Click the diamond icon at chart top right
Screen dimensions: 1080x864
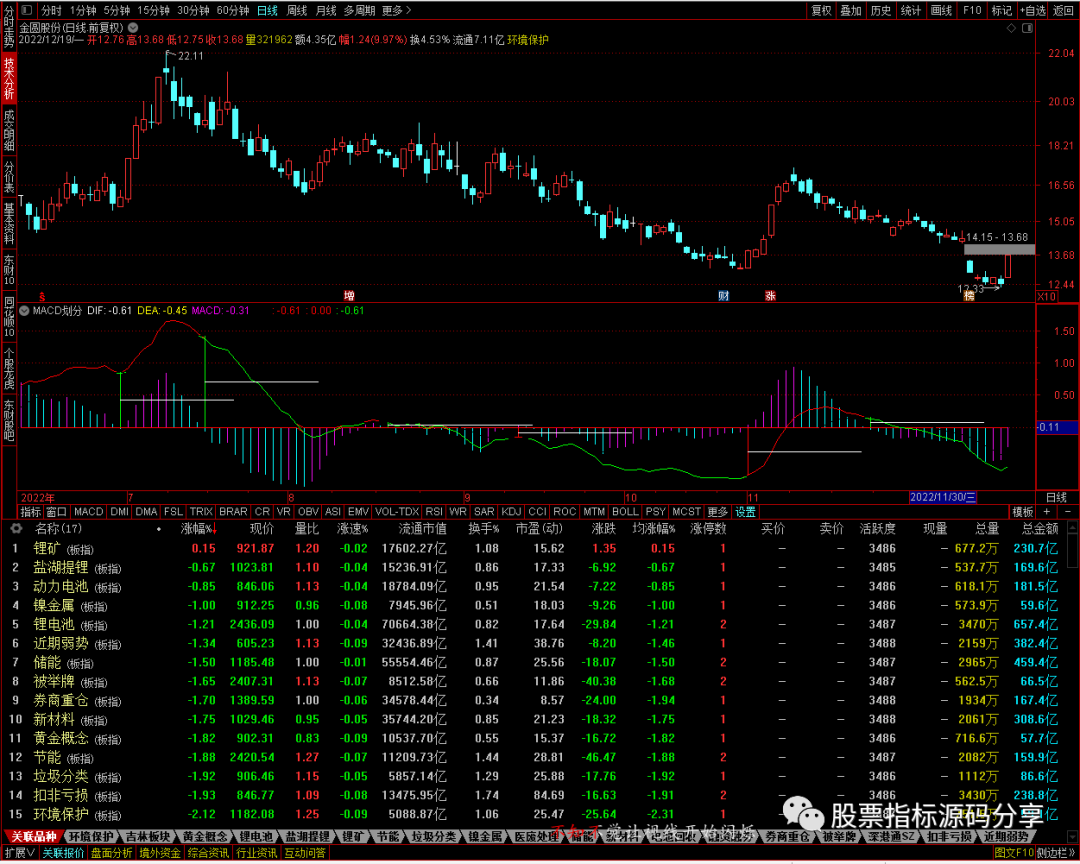click(x=1011, y=28)
